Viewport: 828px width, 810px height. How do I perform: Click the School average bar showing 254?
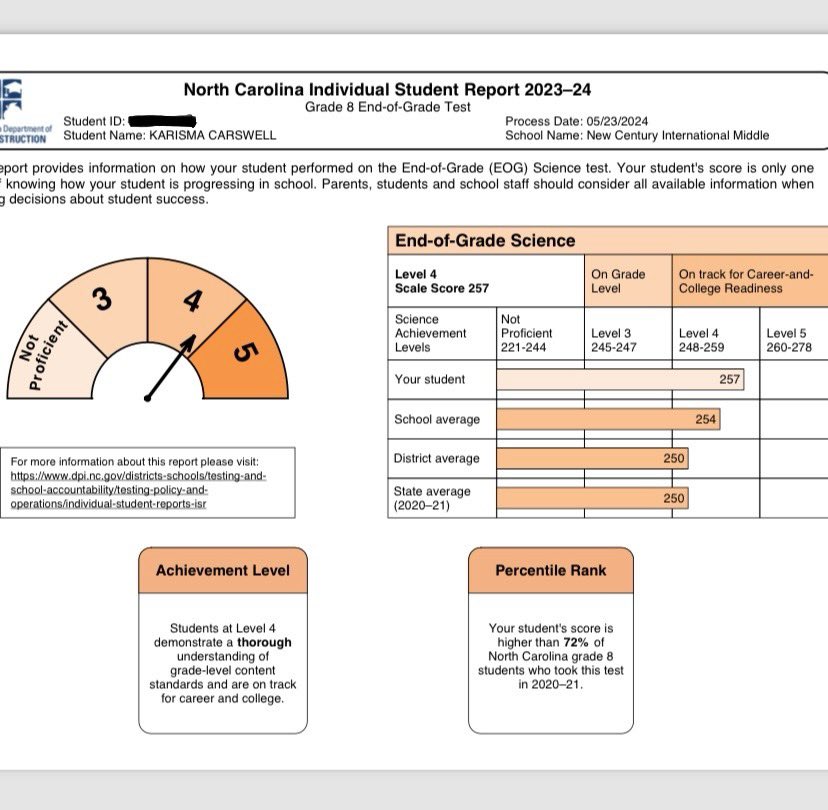pyautogui.click(x=608, y=419)
